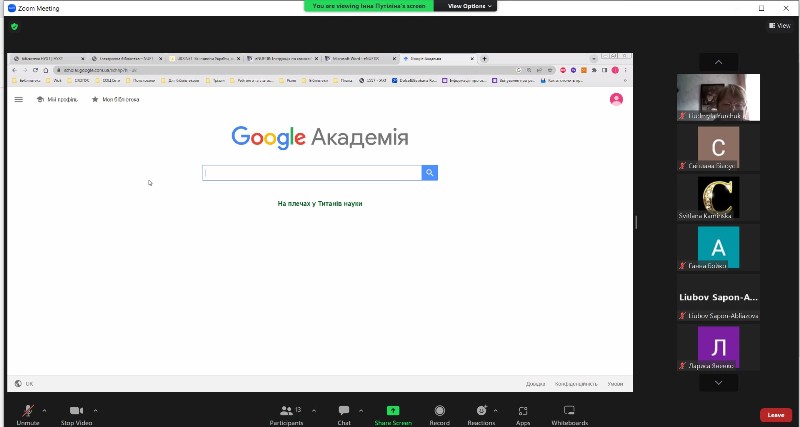Open 'Мій профіль' link
Image resolution: width=800 pixels, height=427 pixels.
point(58,99)
